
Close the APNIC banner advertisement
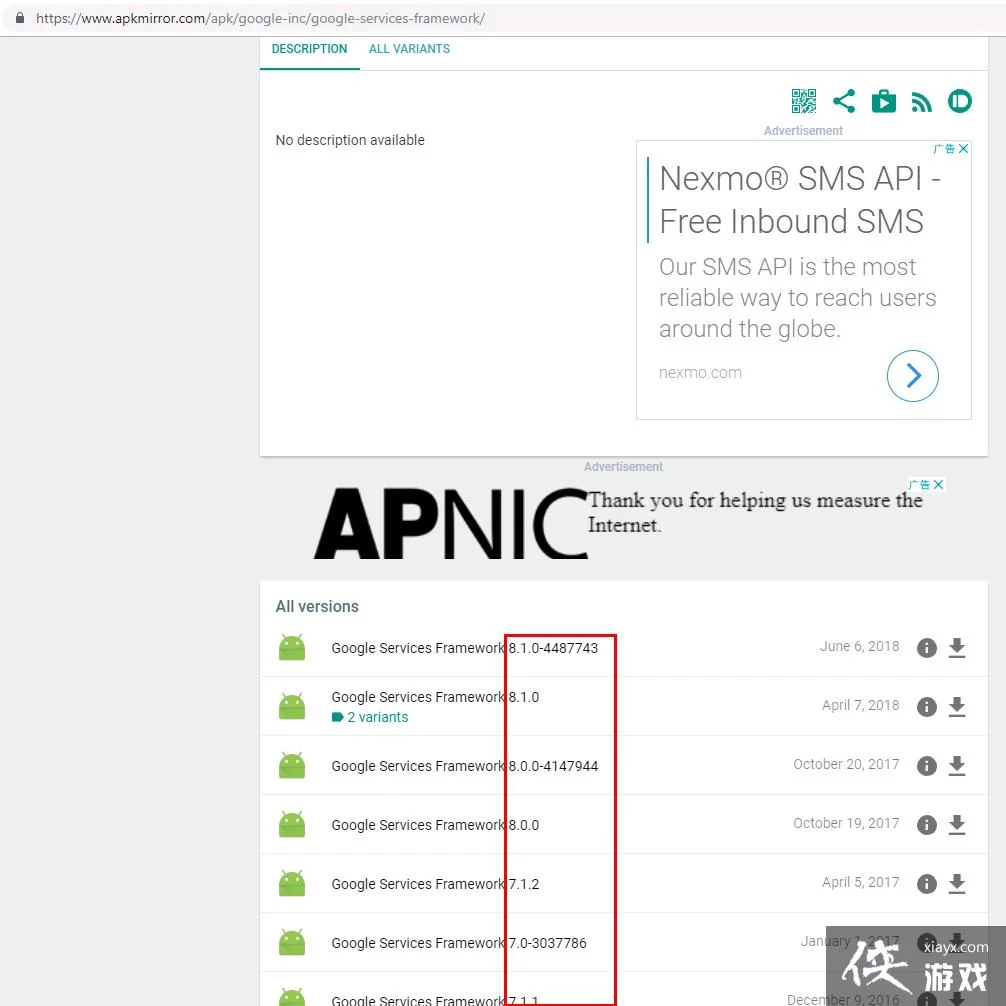[x=938, y=484]
